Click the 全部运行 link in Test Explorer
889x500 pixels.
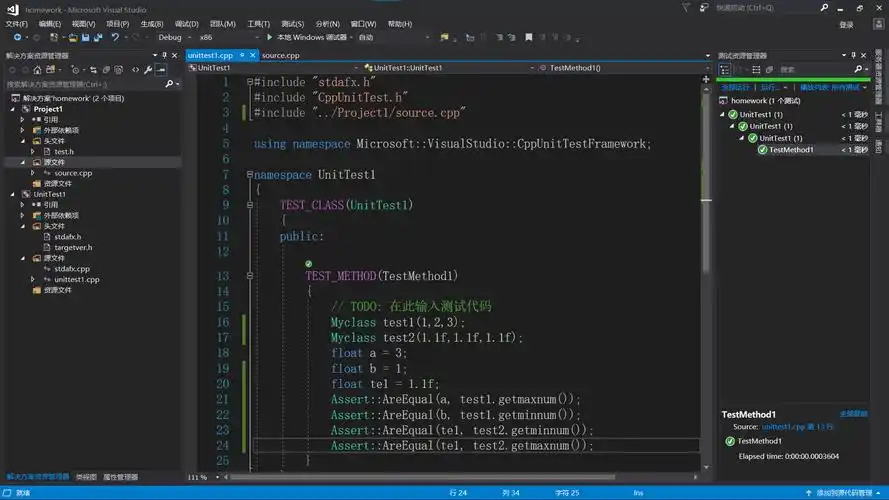736,87
